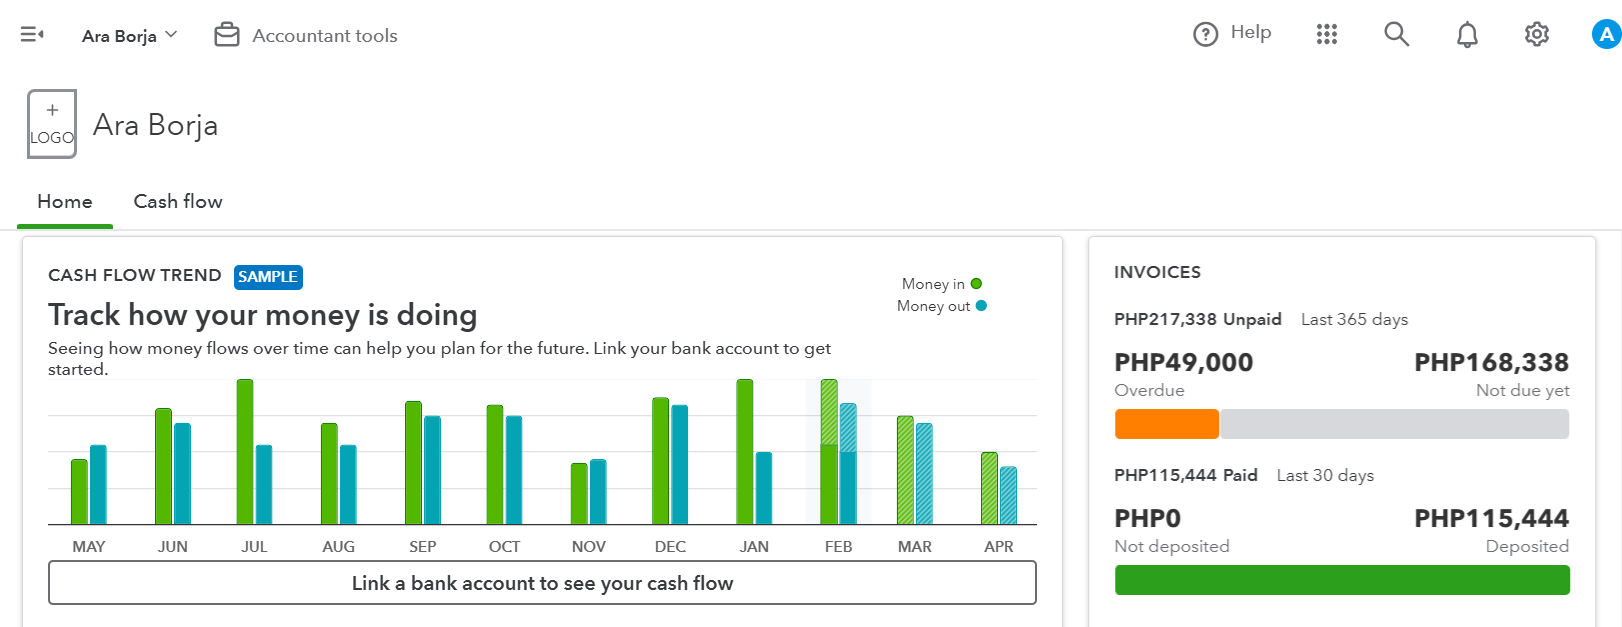
Task: Collapse the left navigation menu icon
Action: coord(32,35)
